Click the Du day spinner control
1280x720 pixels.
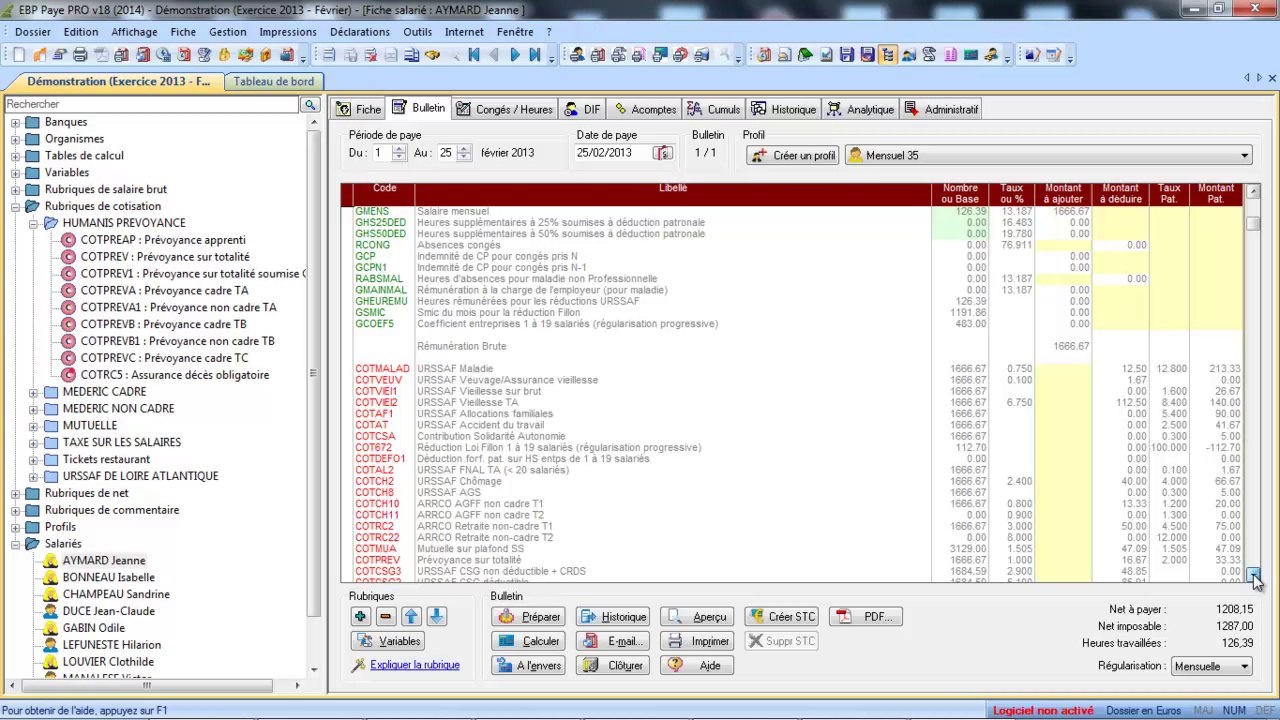[x=399, y=153]
